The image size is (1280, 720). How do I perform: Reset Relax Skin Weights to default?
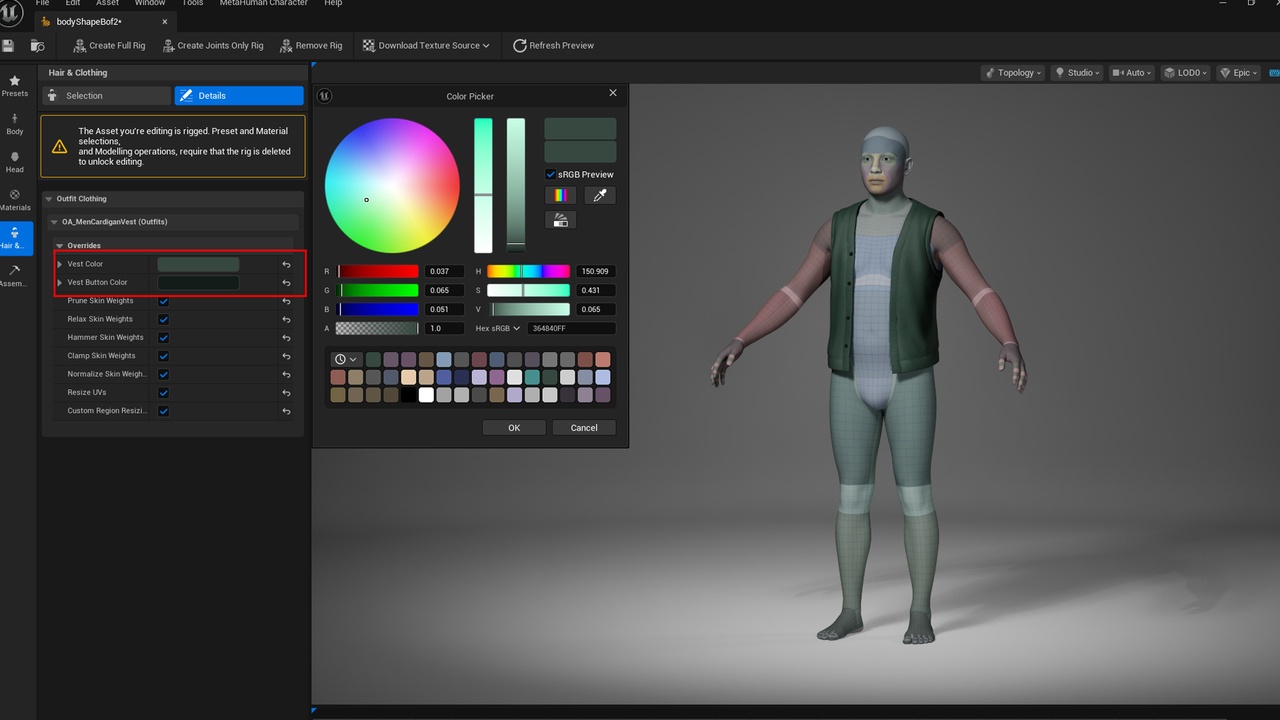tap(286, 320)
